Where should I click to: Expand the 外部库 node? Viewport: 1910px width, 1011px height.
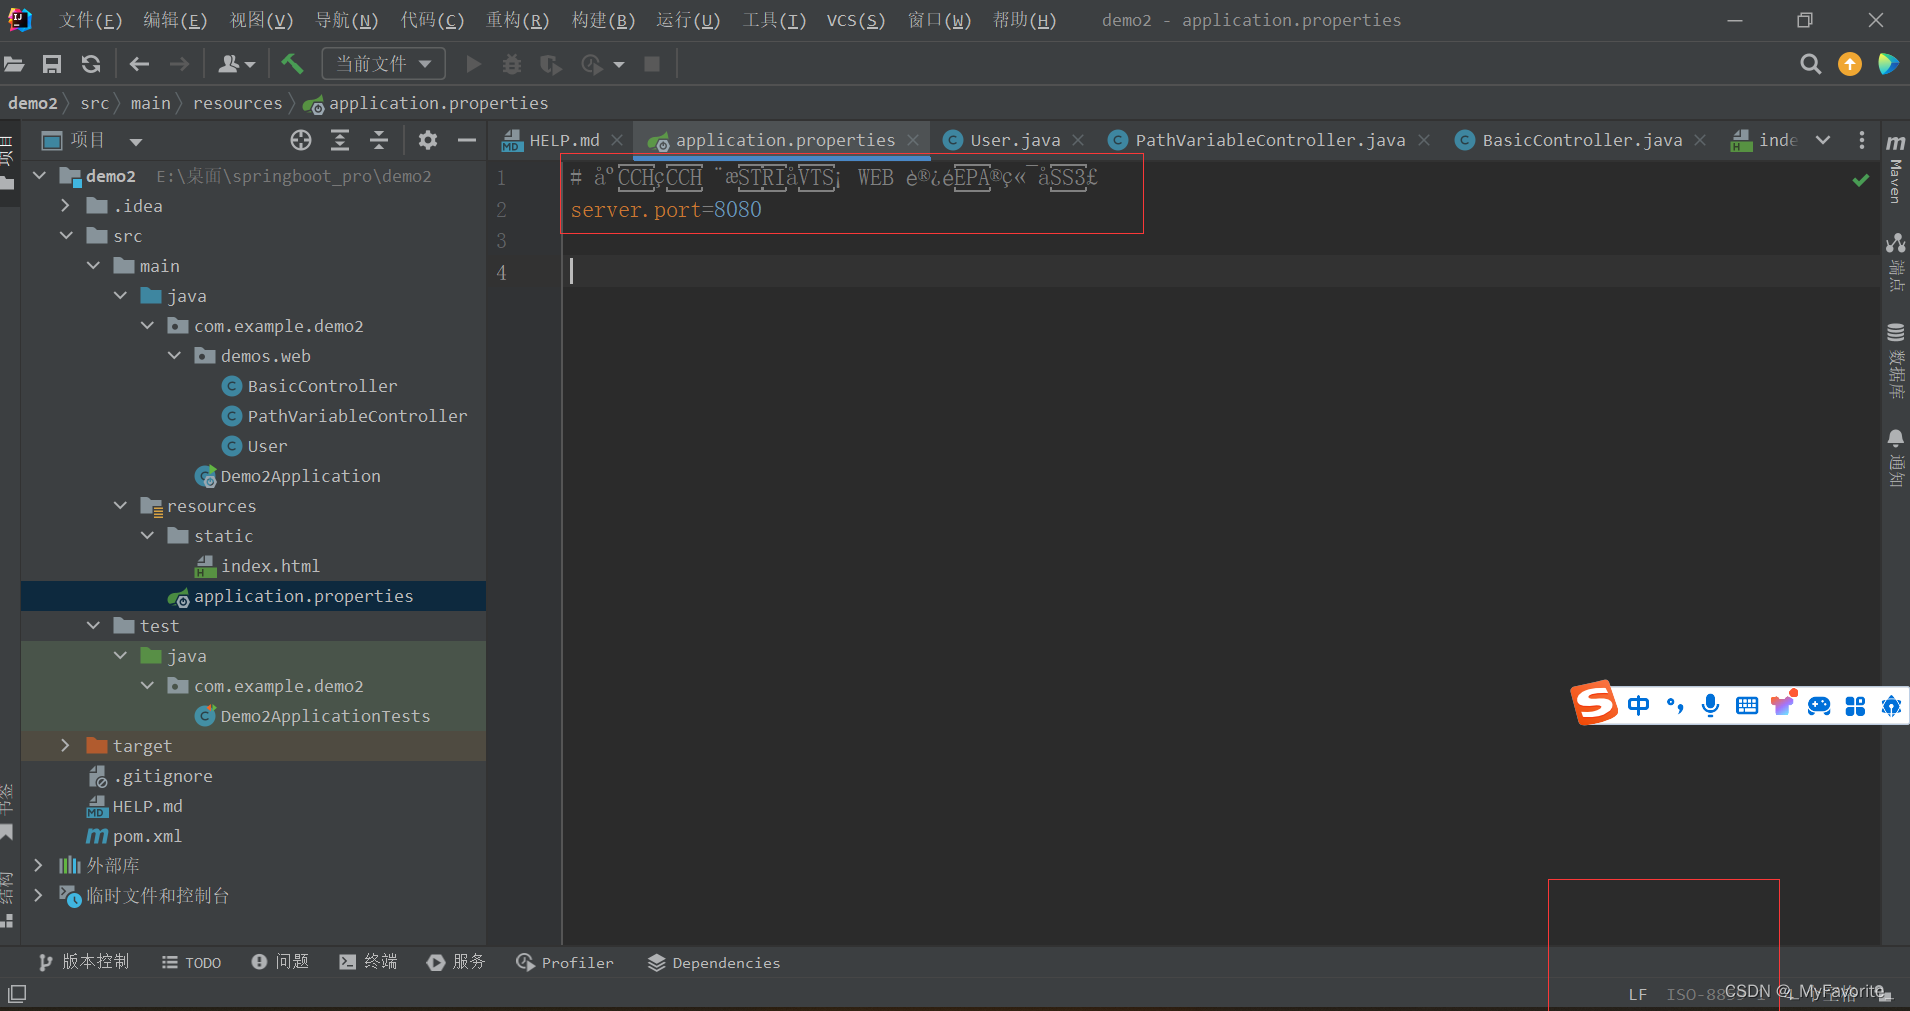[x=38, y=866]
